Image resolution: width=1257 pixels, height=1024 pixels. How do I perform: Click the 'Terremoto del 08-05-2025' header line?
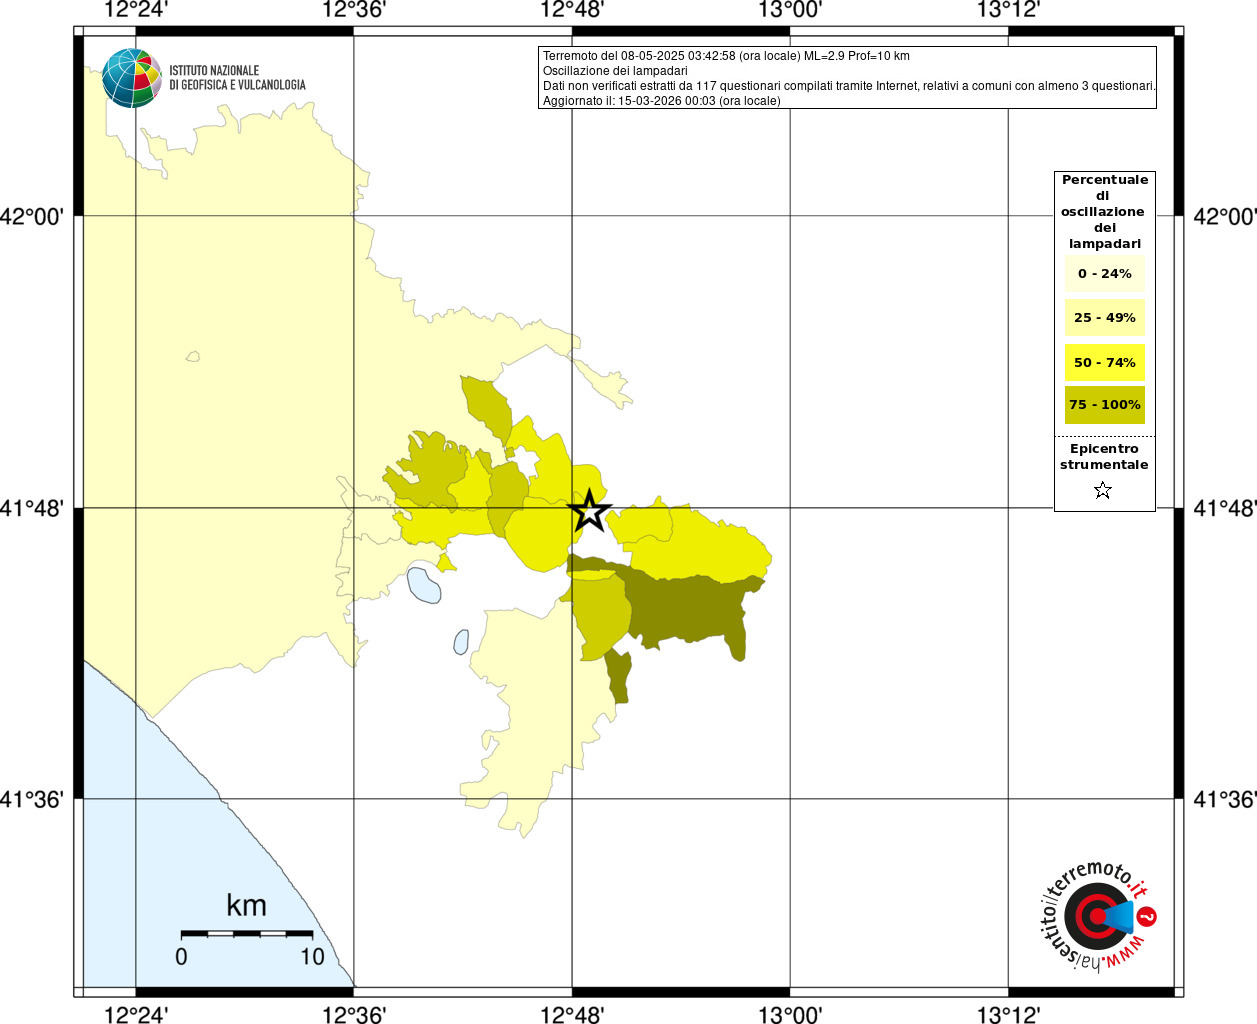[x=726, y=56]
